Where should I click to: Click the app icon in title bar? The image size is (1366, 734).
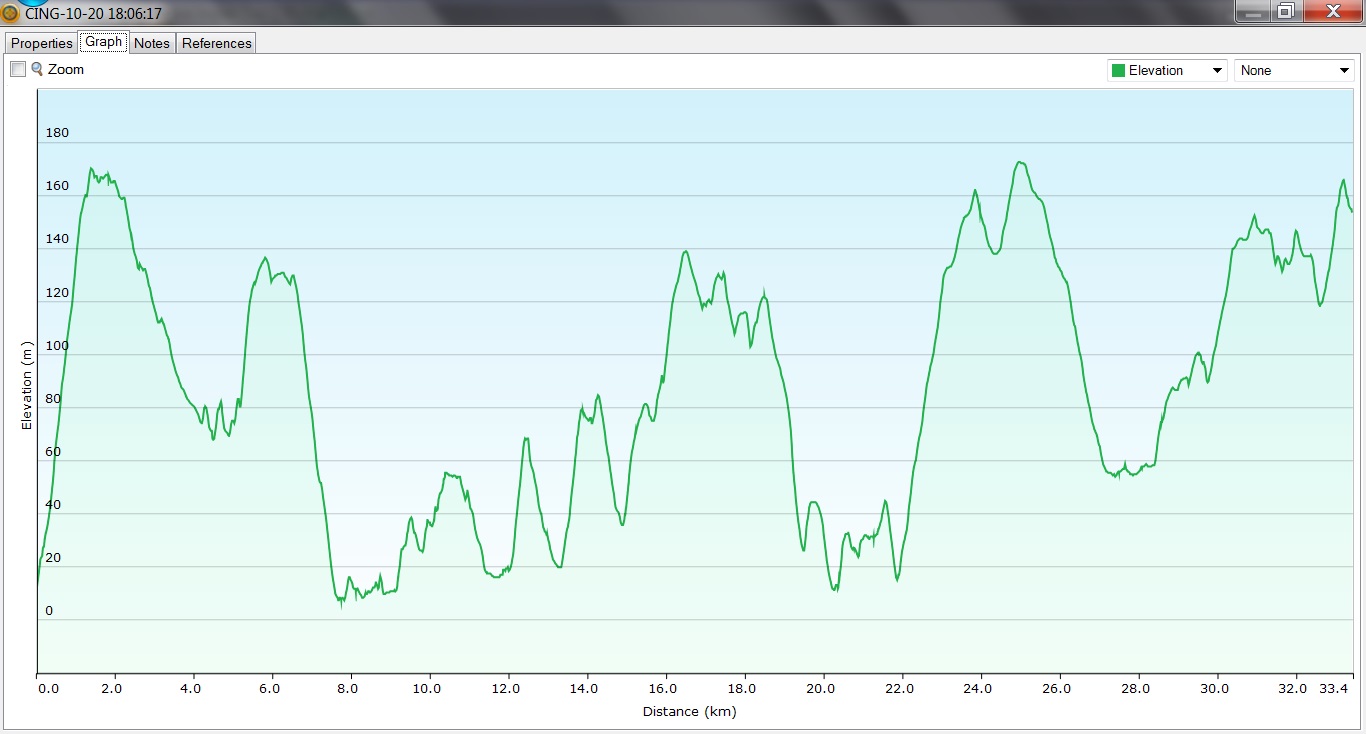click(x=11, y=14)
